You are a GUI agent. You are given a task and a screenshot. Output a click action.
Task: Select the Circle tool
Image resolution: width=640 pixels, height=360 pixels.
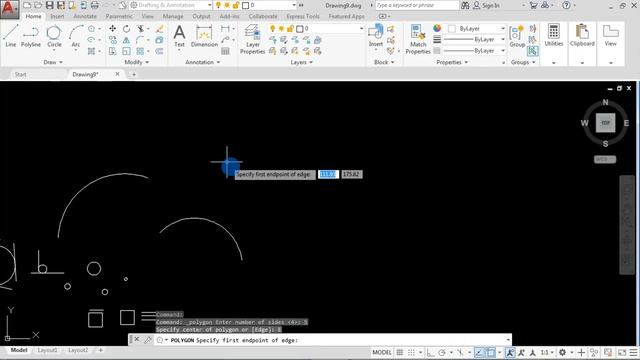pyautogui.click(x=54, y=36)
